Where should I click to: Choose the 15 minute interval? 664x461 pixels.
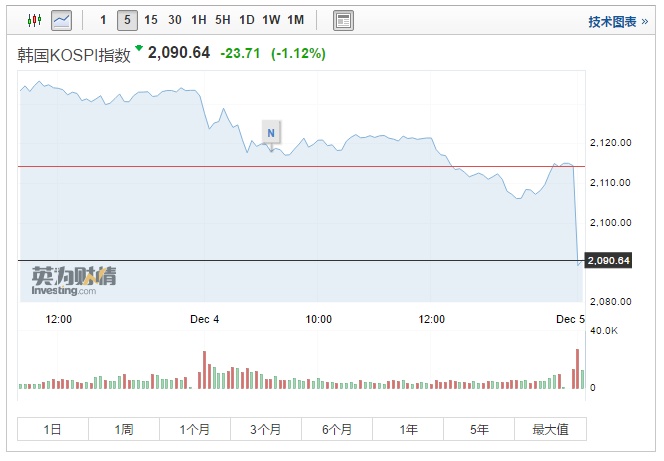(151, 20)
